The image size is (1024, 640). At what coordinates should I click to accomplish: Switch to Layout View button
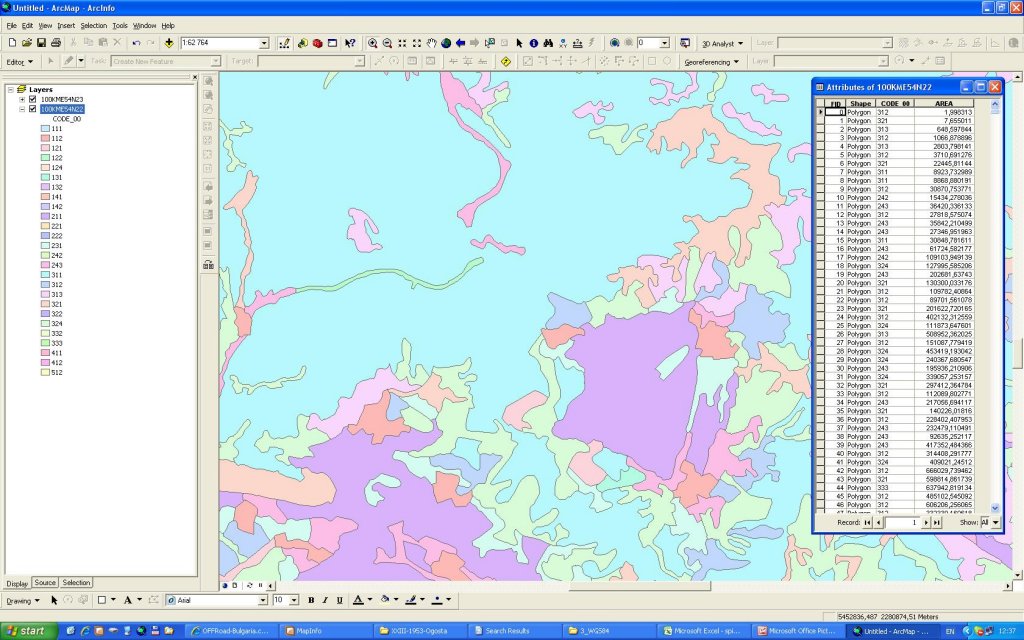234,585
